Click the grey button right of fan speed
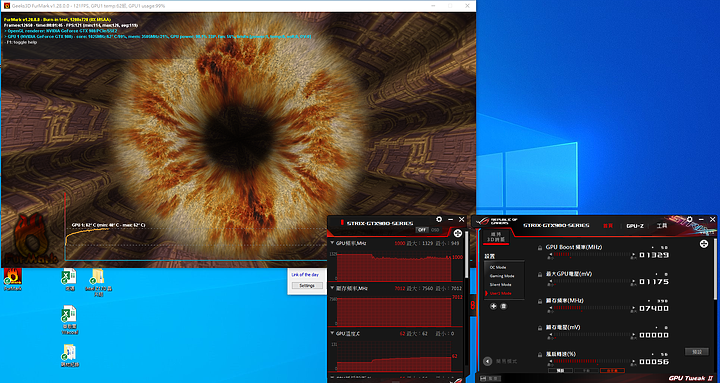Screen dimensions: 720x383 (697, 352)
